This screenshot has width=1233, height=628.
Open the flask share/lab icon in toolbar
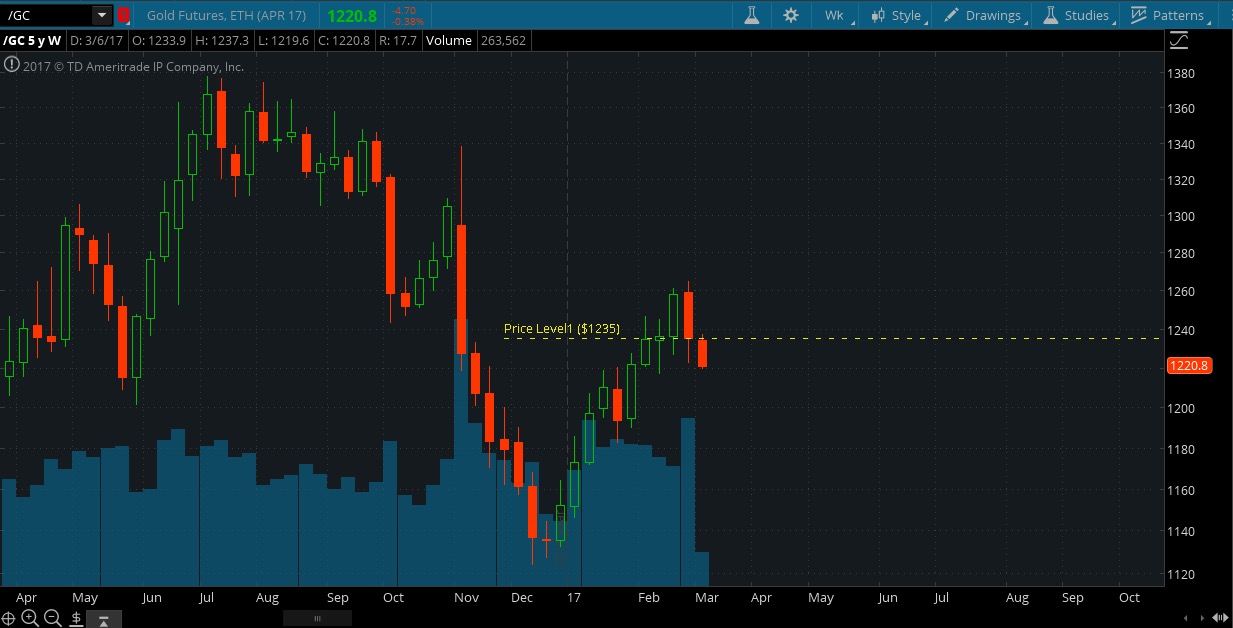pos(751,15)
